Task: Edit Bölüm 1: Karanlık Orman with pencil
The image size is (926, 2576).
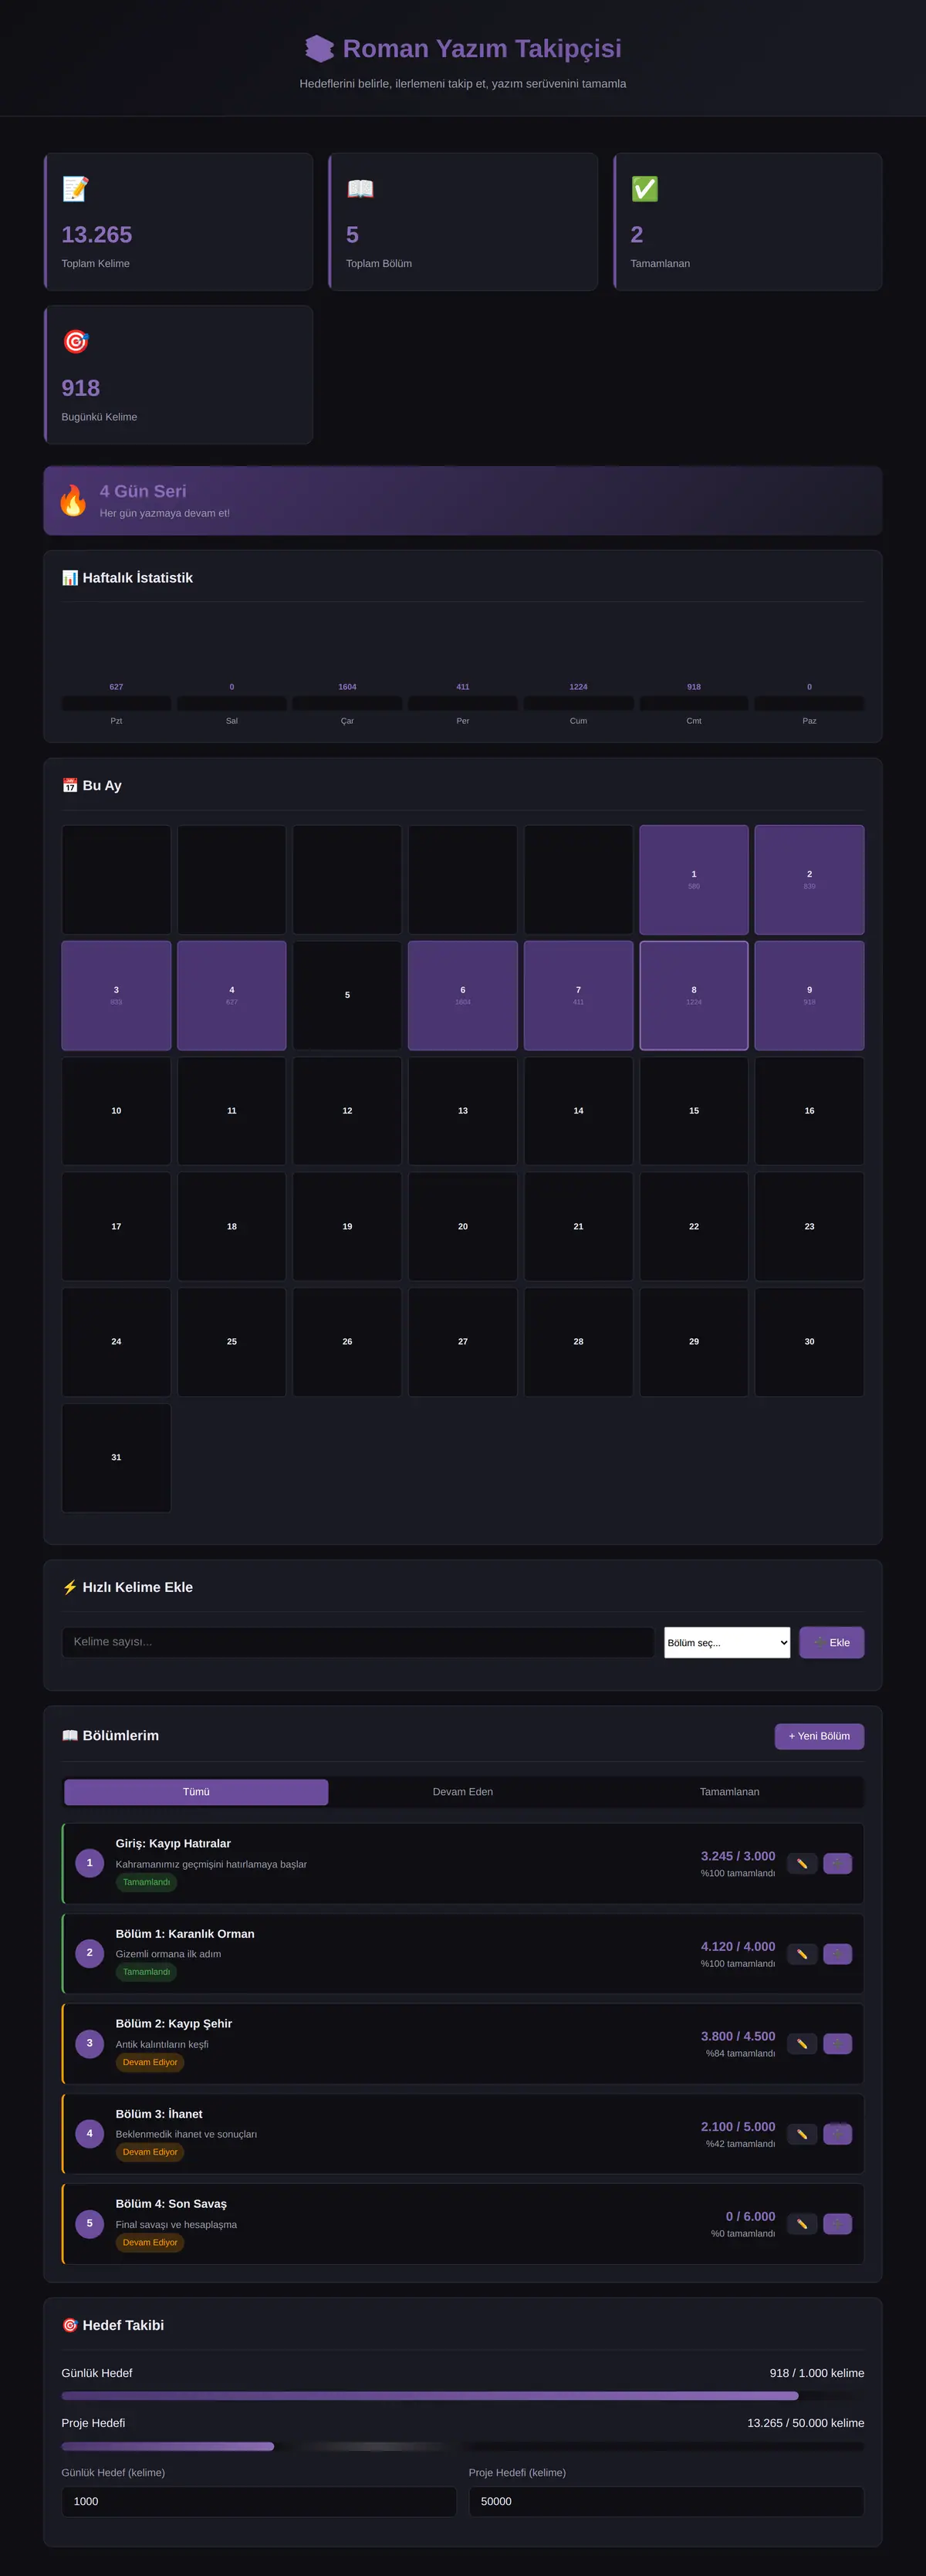Action: point(802,1954)
